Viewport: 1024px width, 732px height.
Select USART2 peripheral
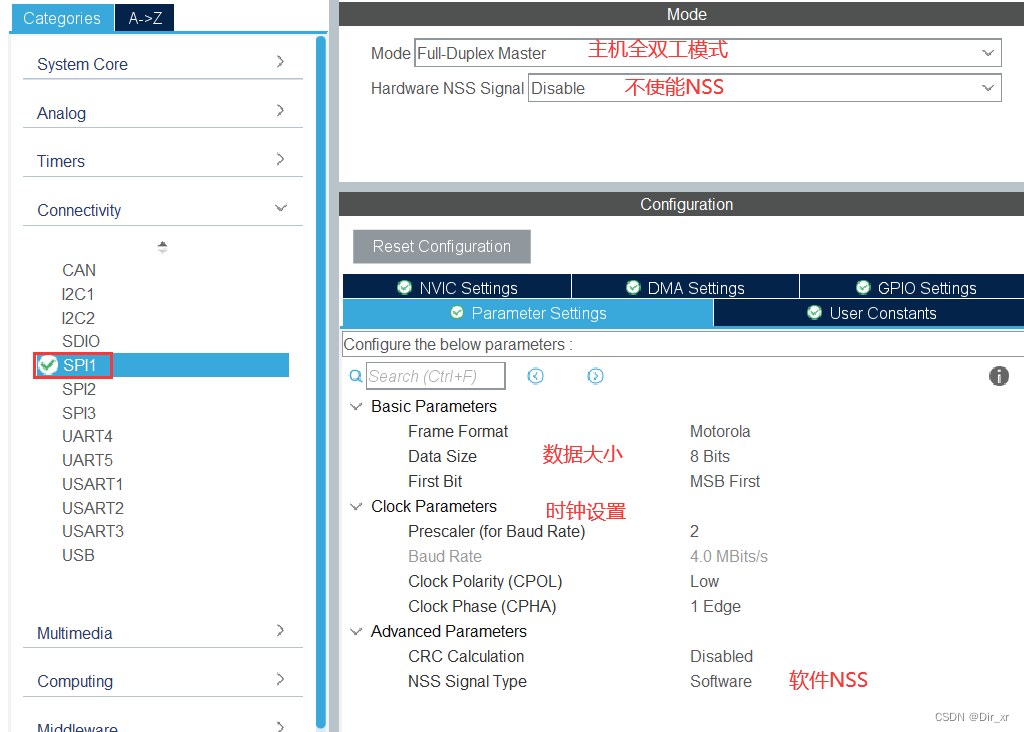click(x=93, y=508)
